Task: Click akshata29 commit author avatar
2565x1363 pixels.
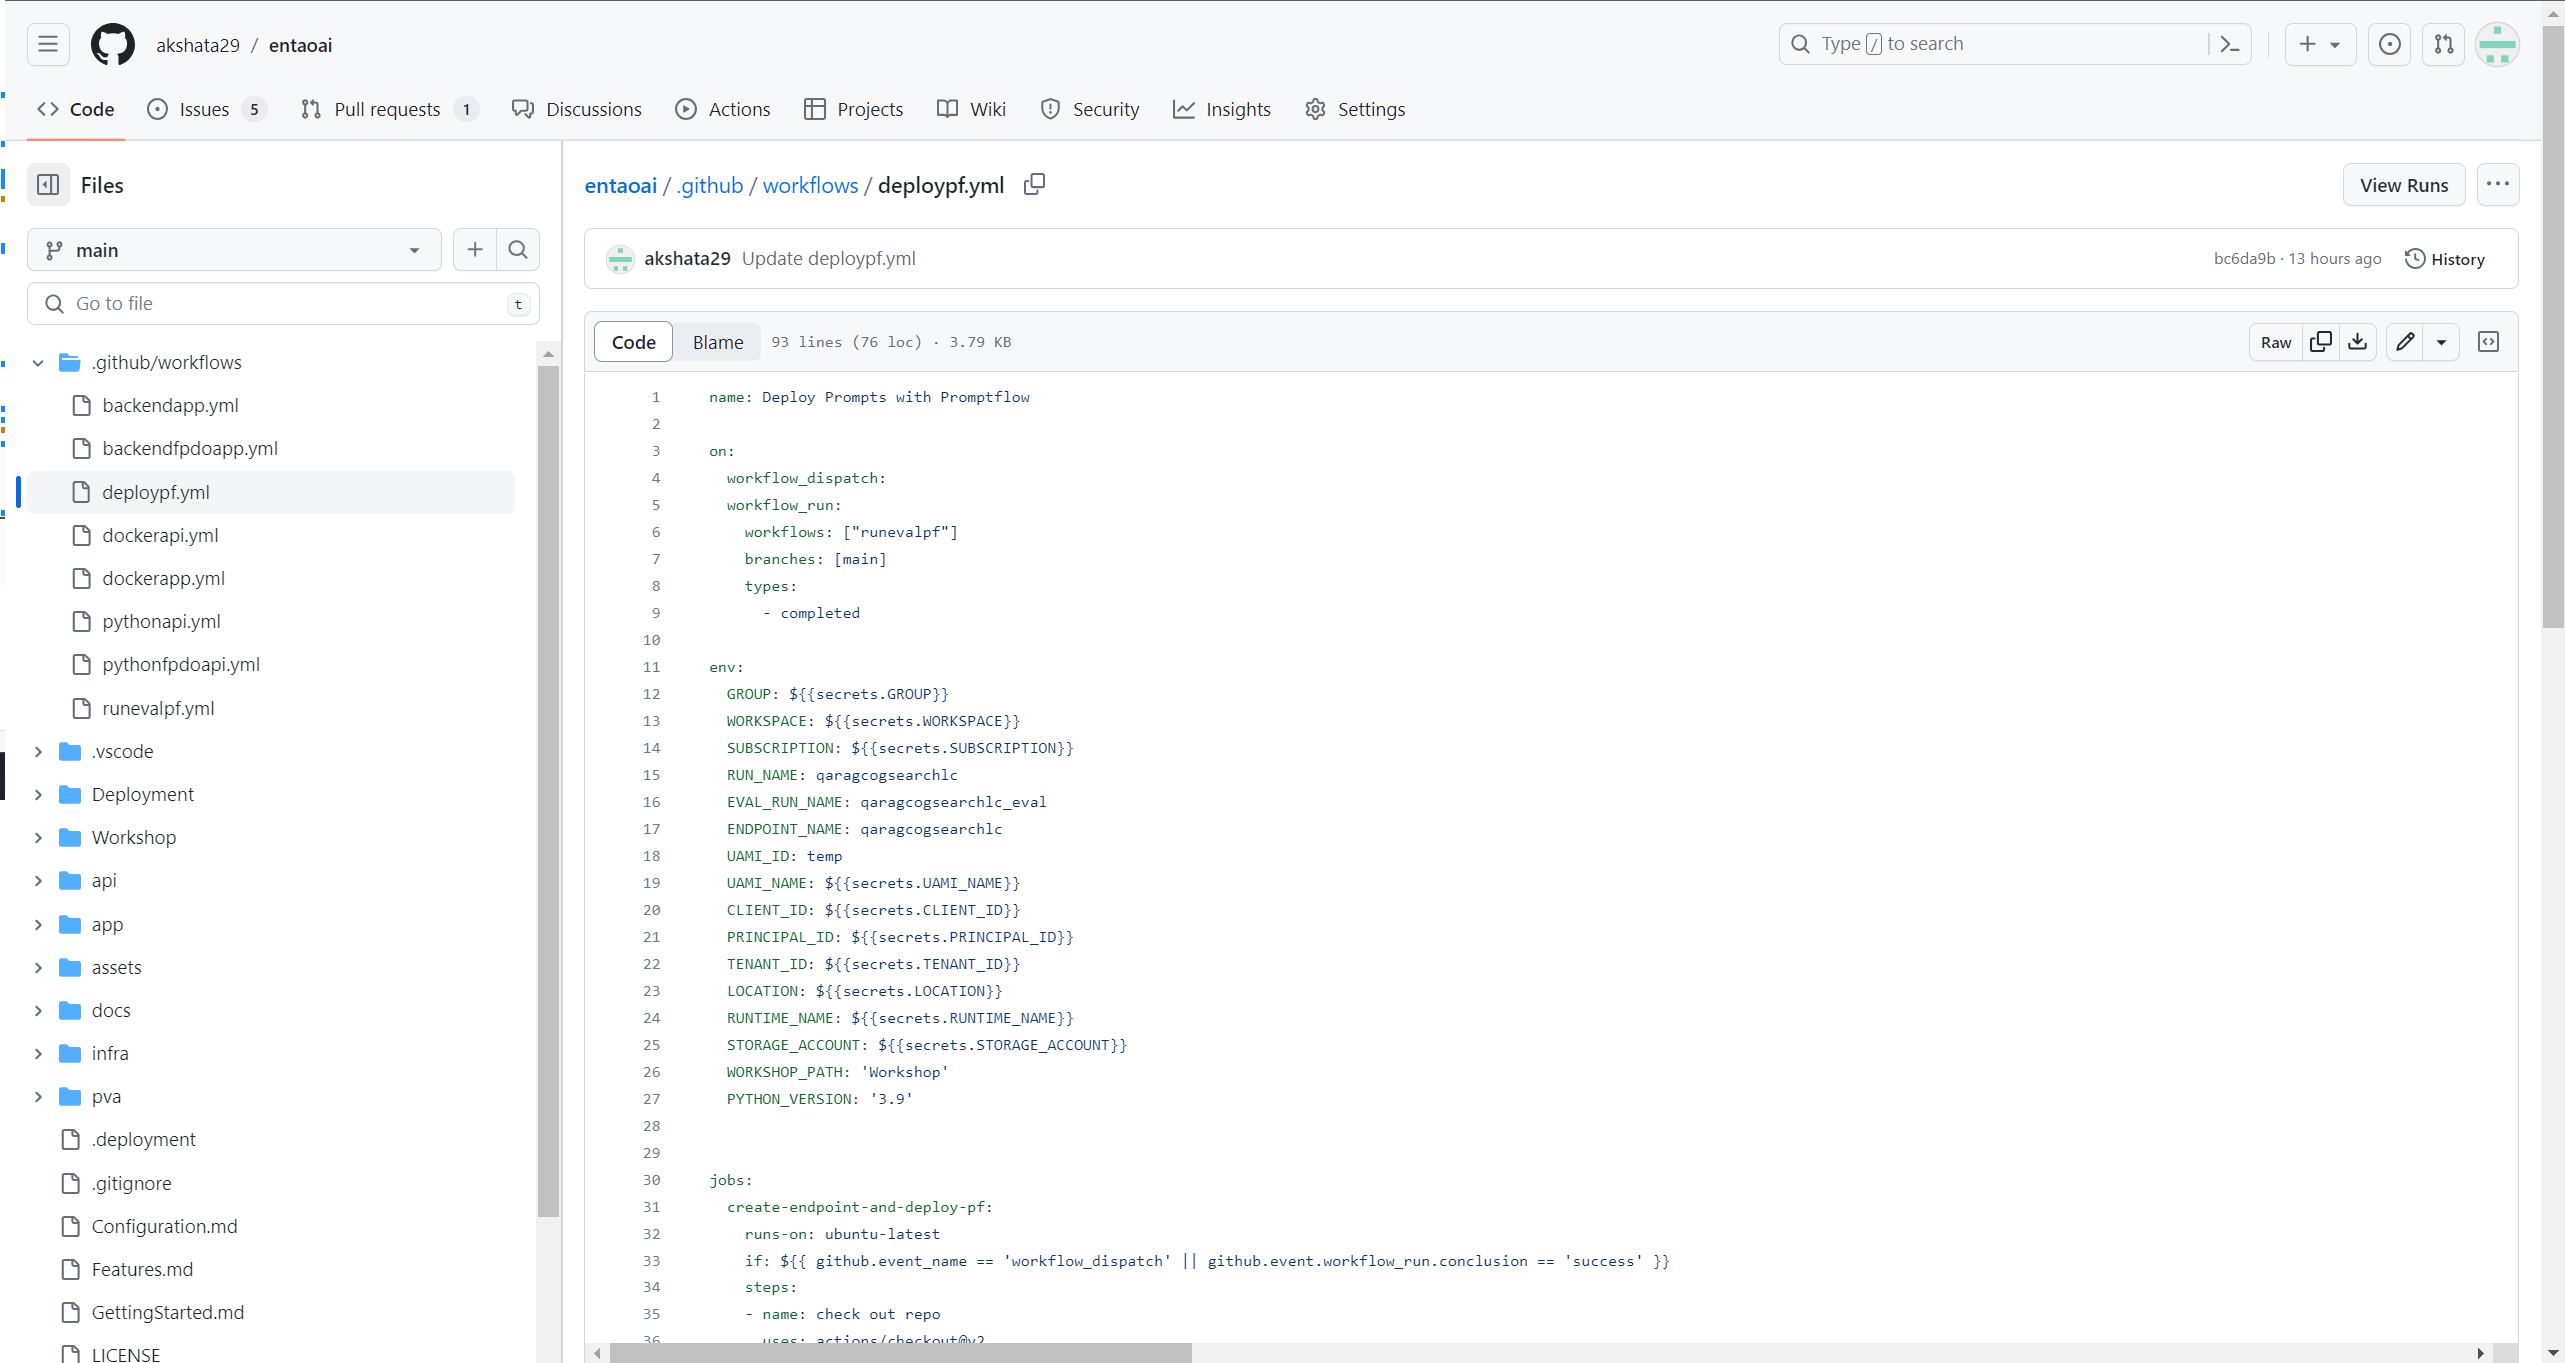Action: 620,259
